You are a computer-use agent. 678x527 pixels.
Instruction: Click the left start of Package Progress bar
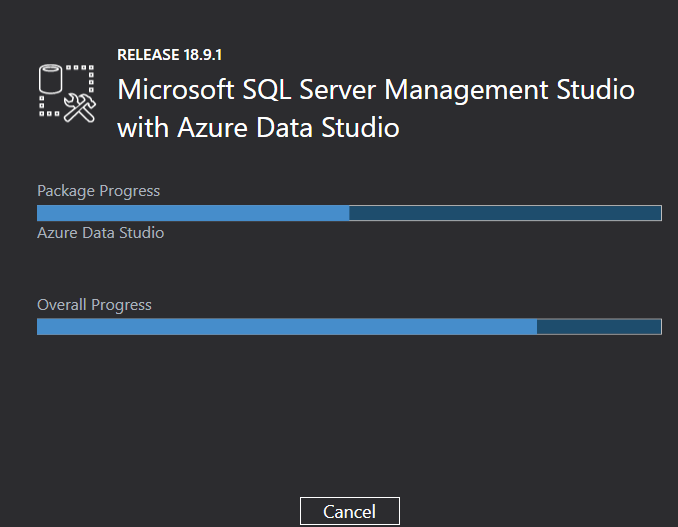click(40, 213)
